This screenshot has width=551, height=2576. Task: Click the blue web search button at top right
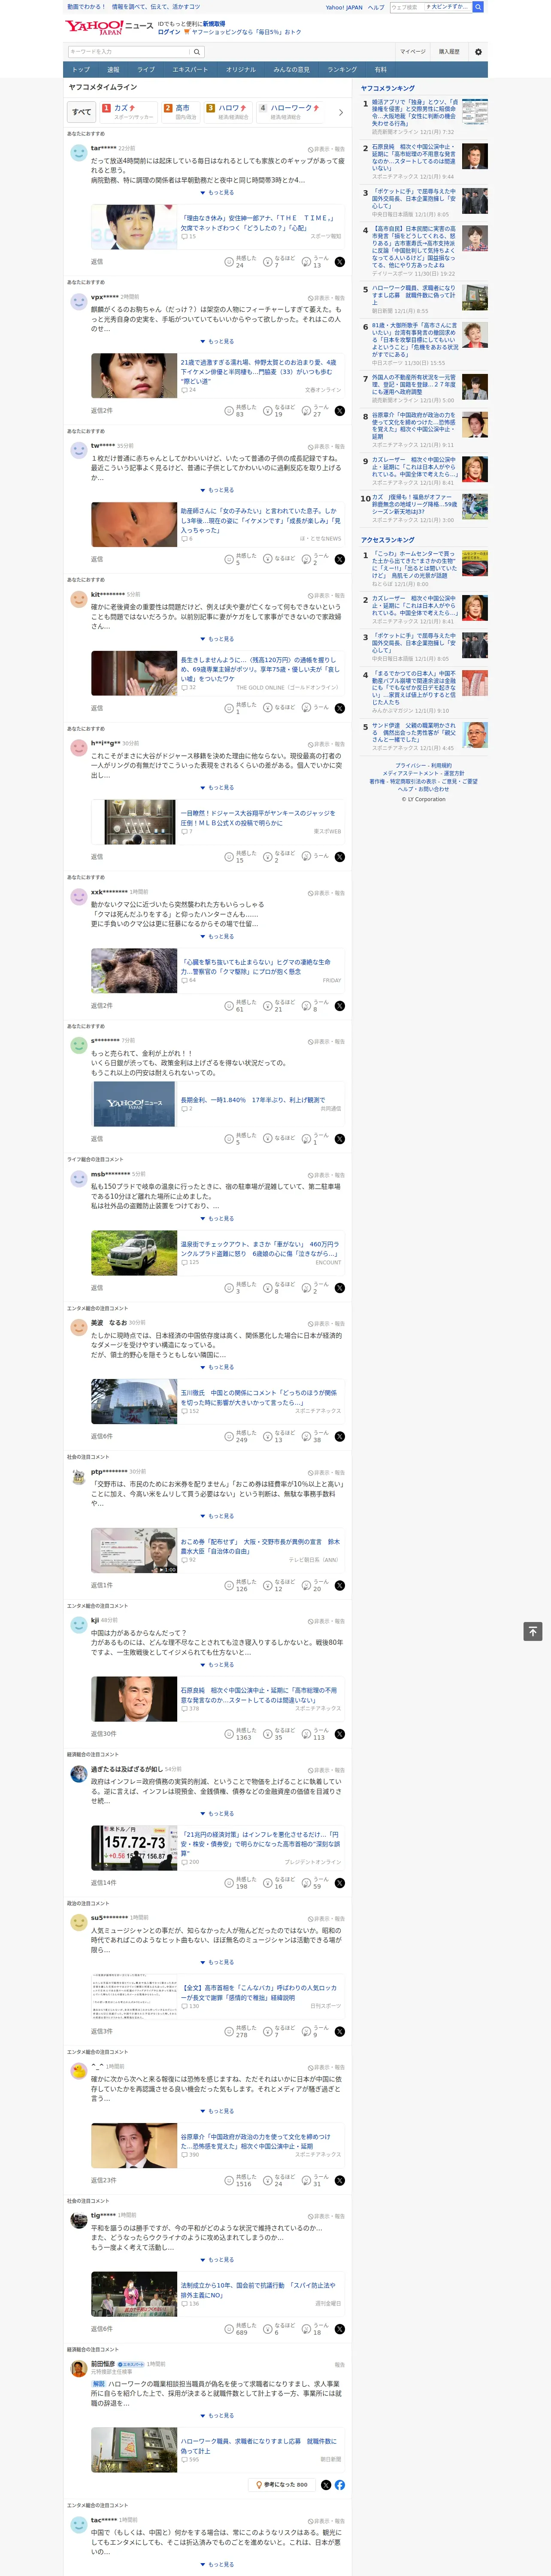click(478, 7)
